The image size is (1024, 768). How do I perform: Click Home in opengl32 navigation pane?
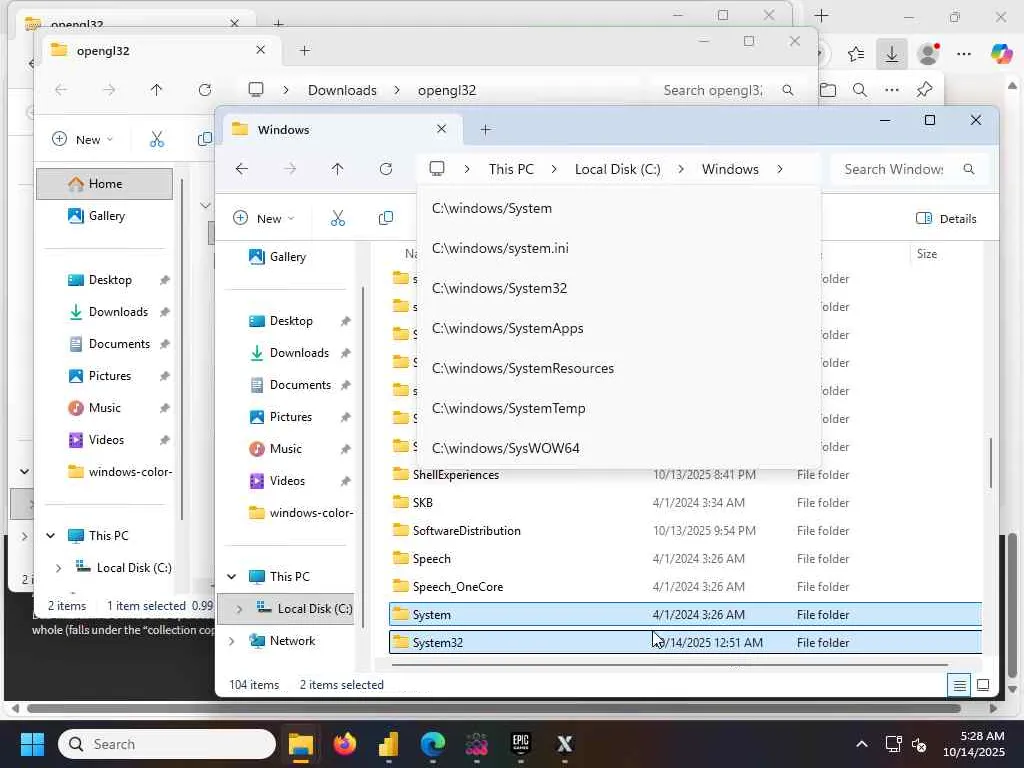tap(104, 184)
